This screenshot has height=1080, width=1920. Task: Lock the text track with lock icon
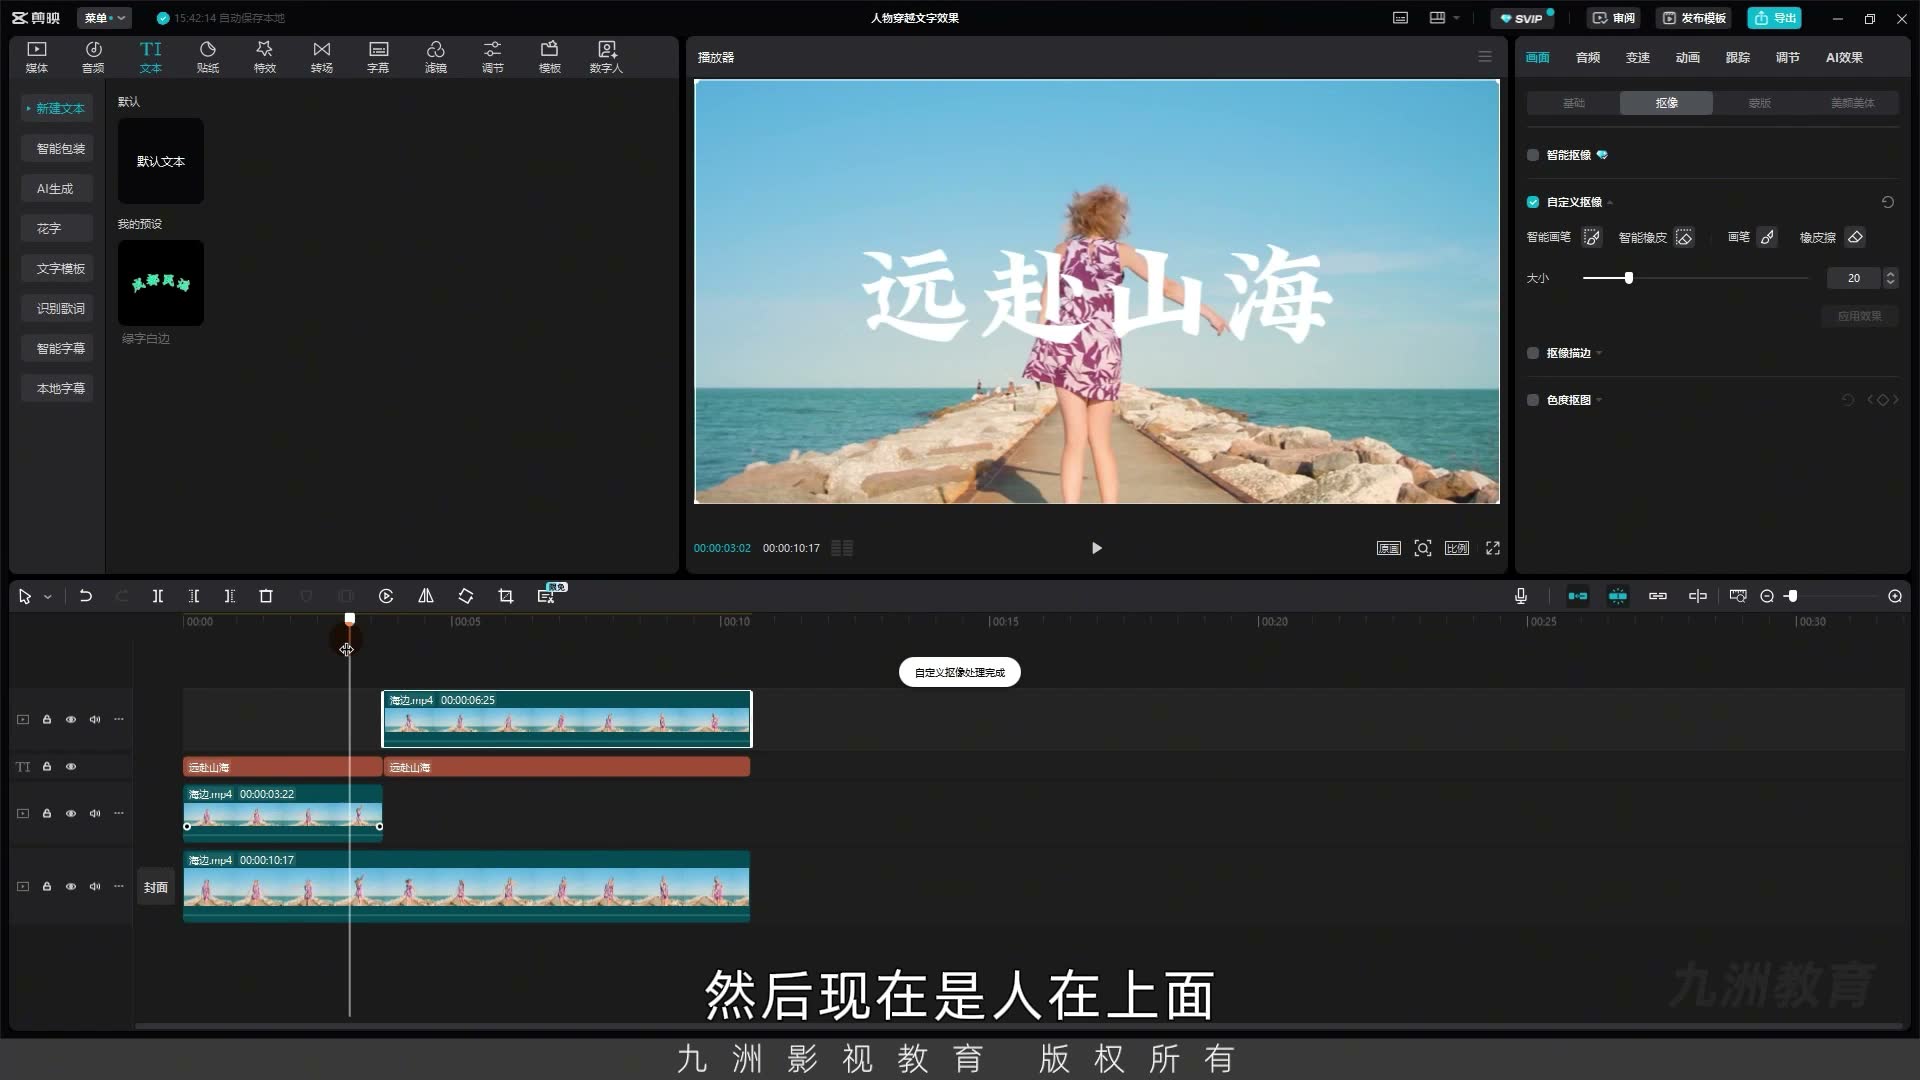(47, 767)
